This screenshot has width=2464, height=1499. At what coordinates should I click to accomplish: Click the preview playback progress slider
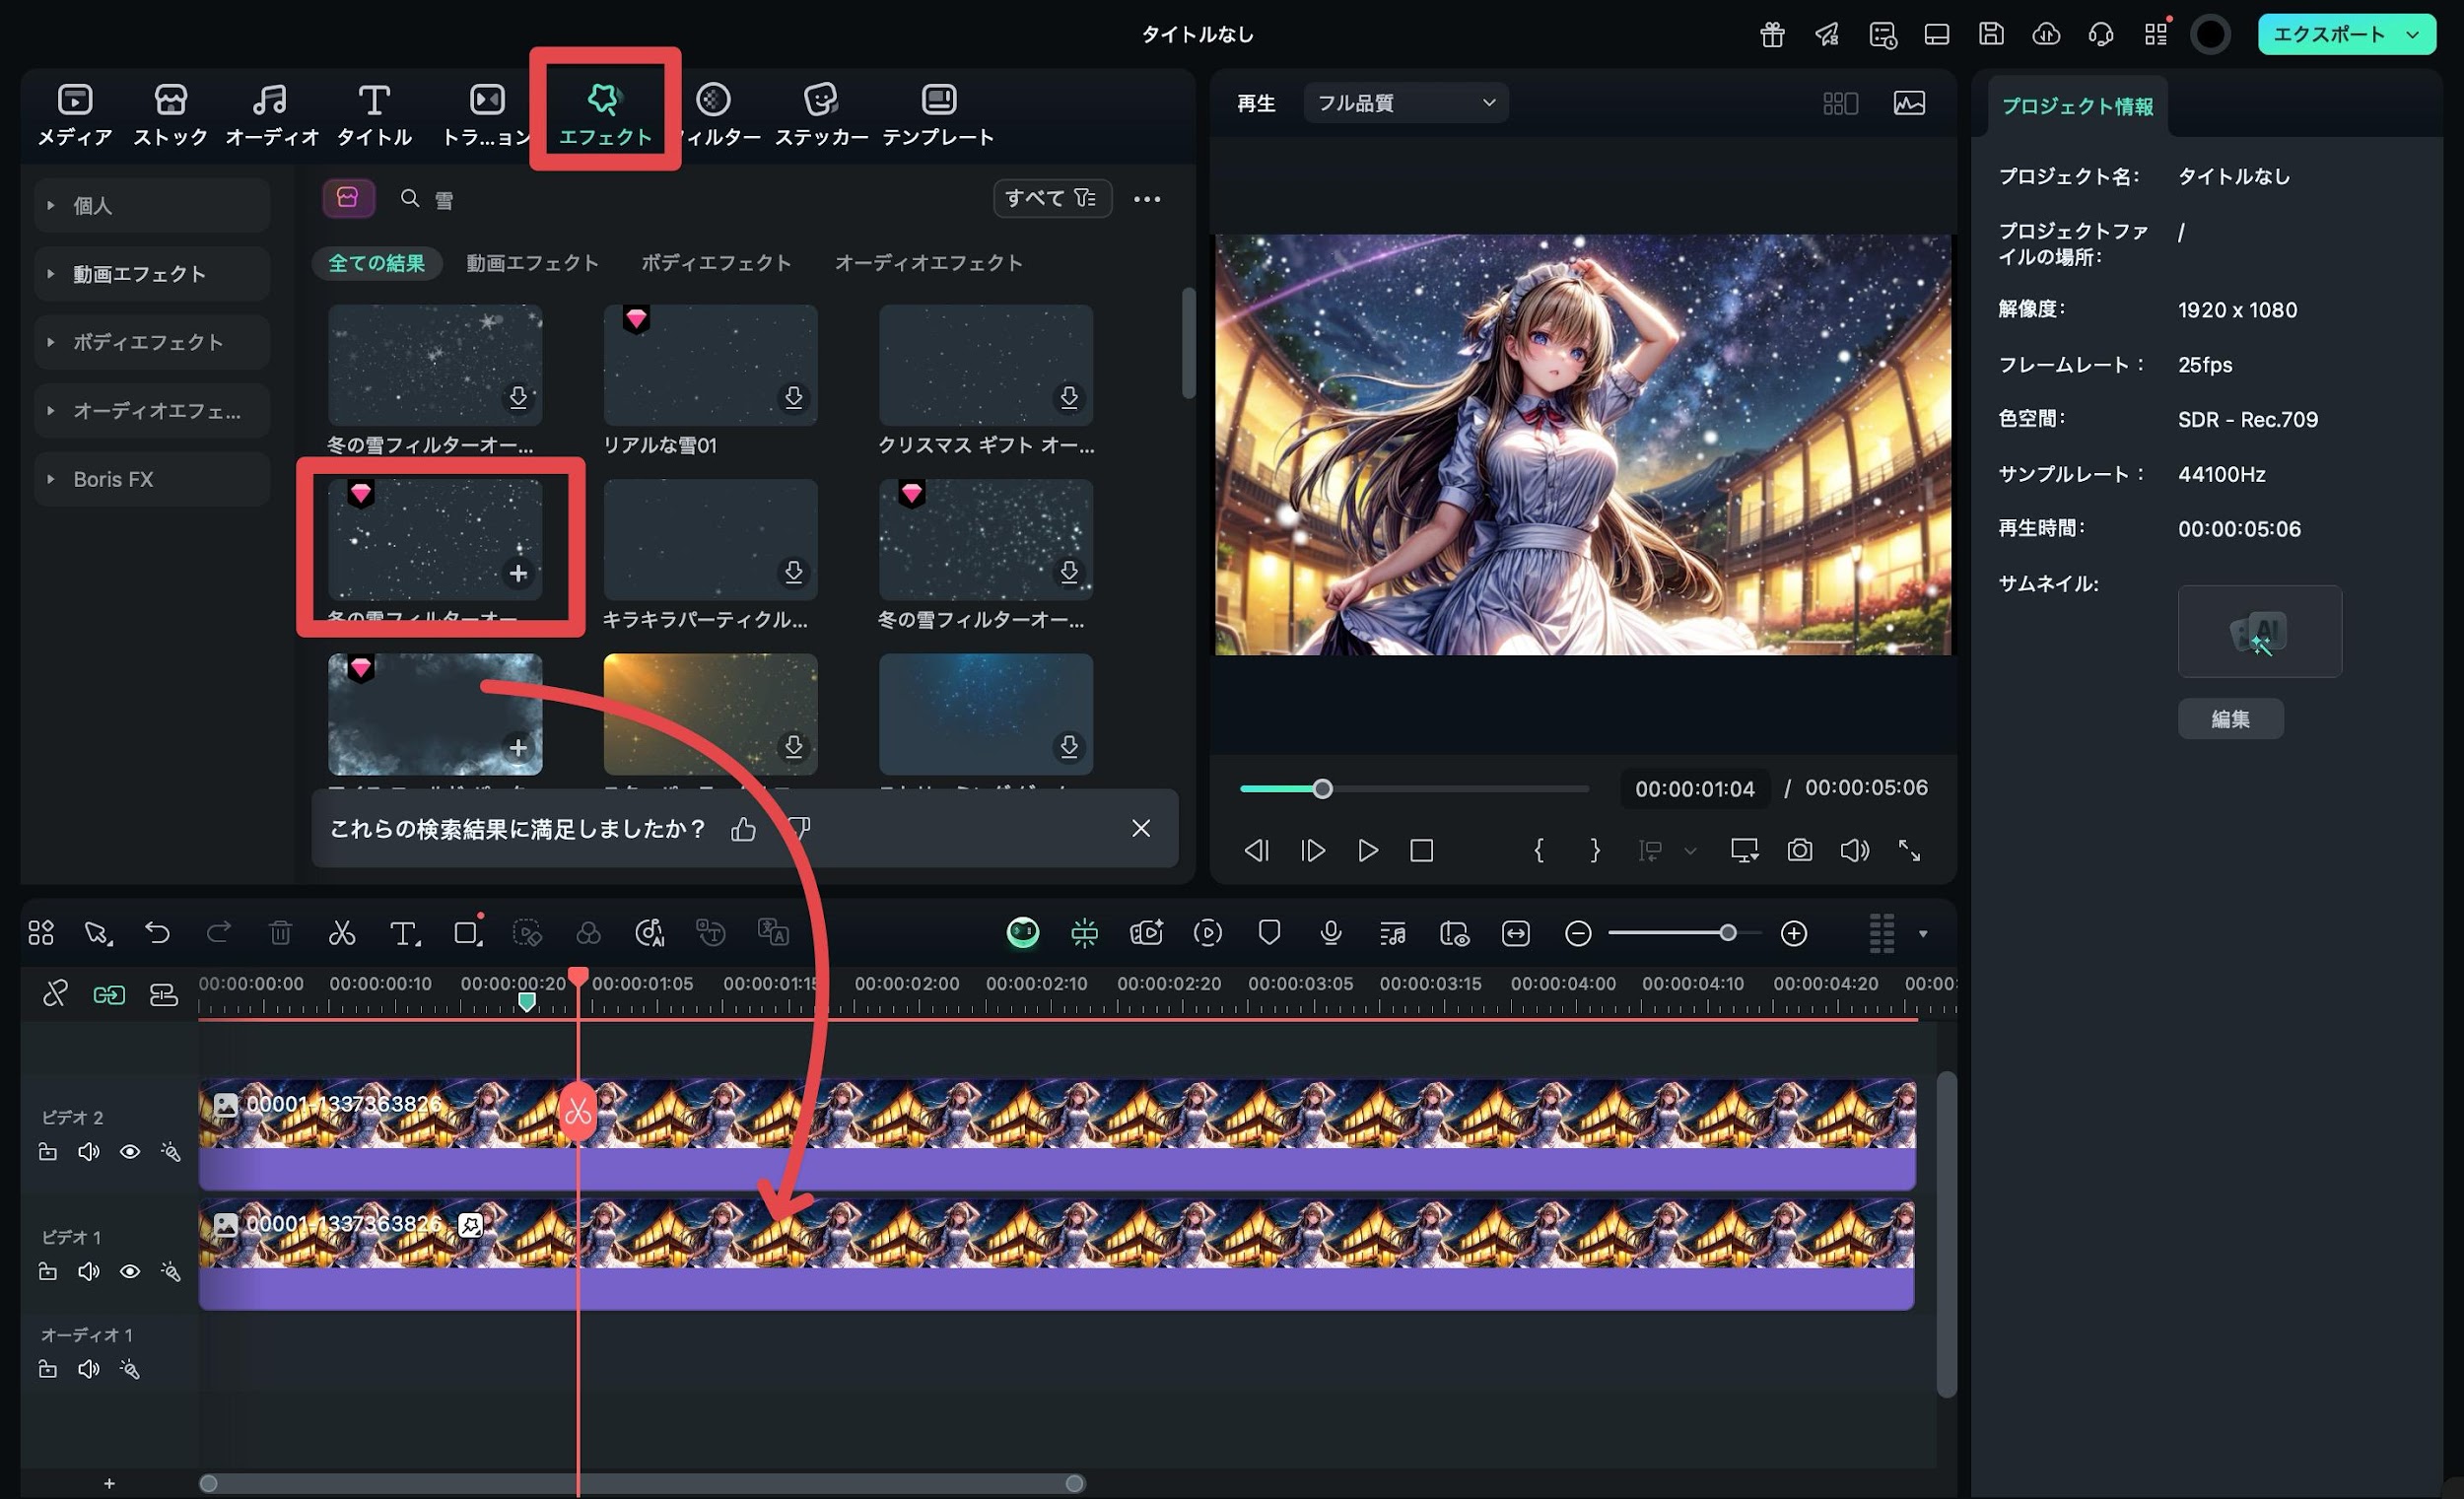pyautogui.click(x=1414, y=789)
